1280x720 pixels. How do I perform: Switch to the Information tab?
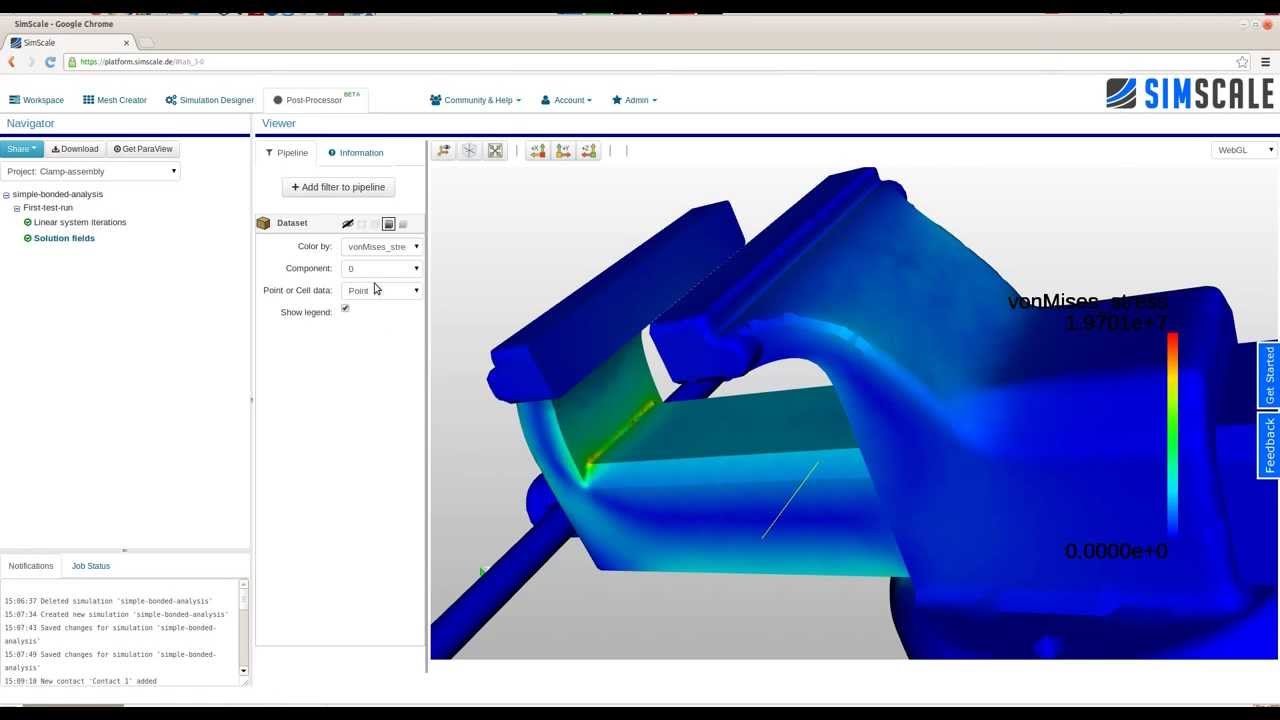[356, 153]
